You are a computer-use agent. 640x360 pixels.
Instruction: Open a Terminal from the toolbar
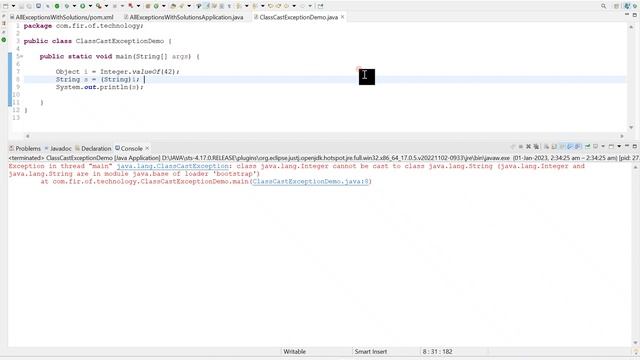click(x=38, y=6)
